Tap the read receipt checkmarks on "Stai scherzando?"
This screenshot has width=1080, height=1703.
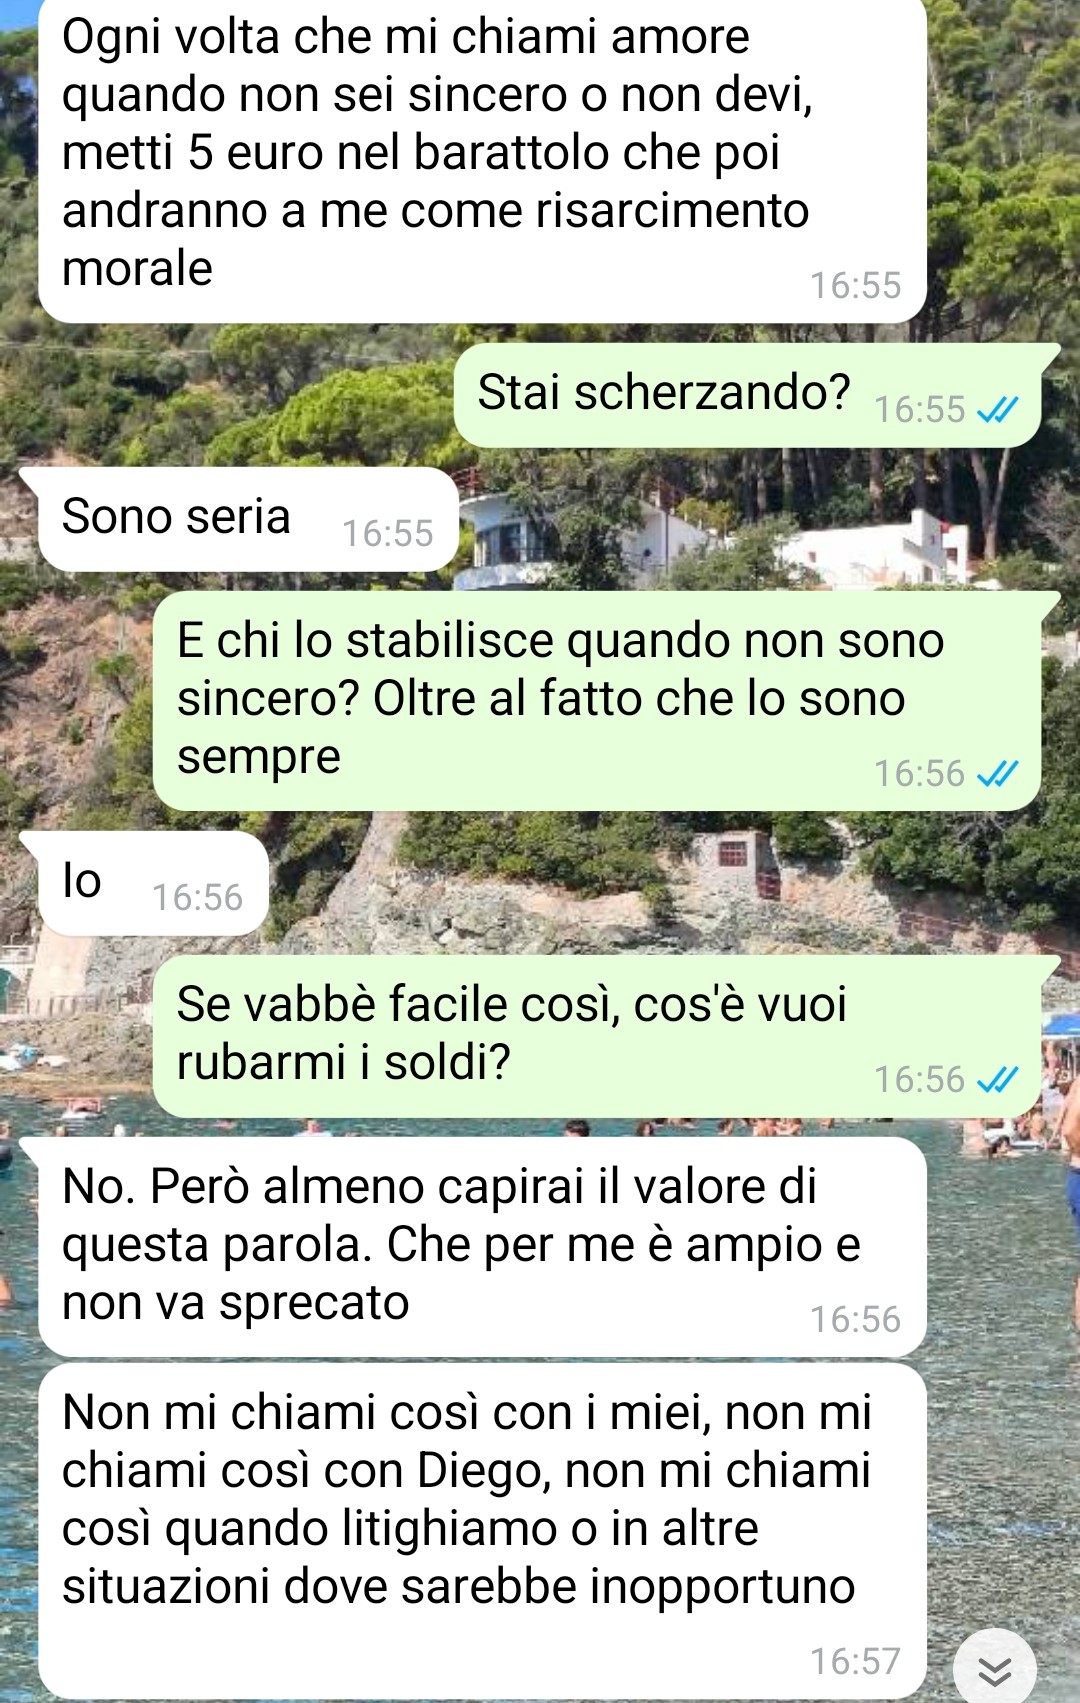[997, 409]
